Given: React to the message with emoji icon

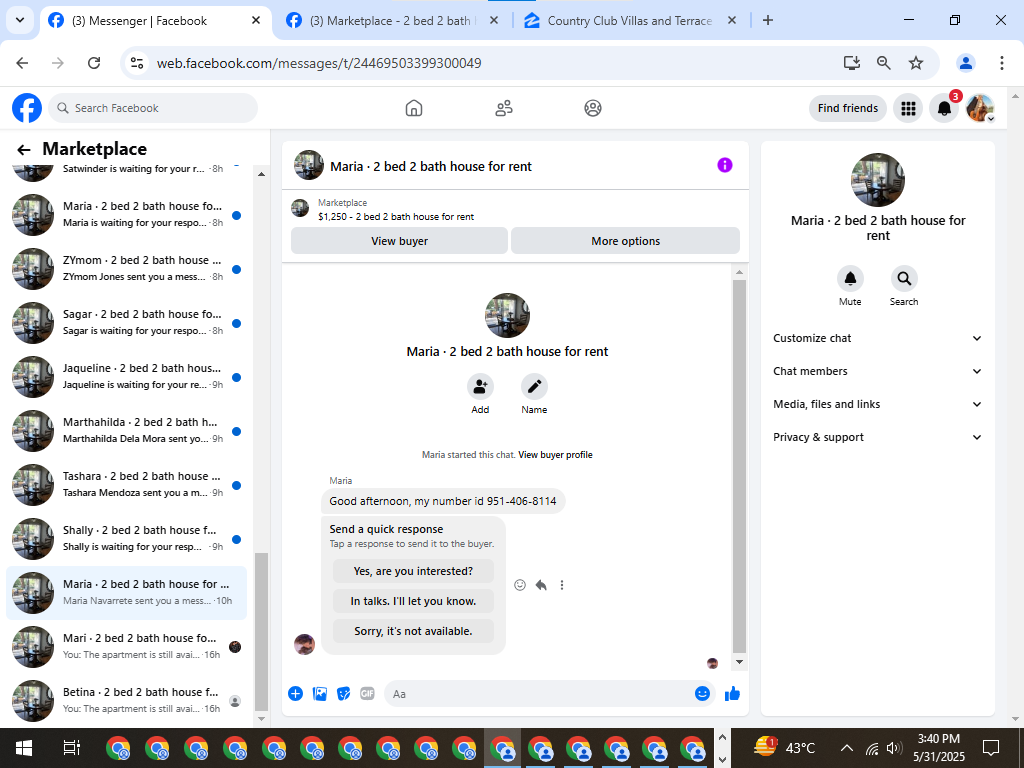Looking at the screenshot, I should coord(520,585).
